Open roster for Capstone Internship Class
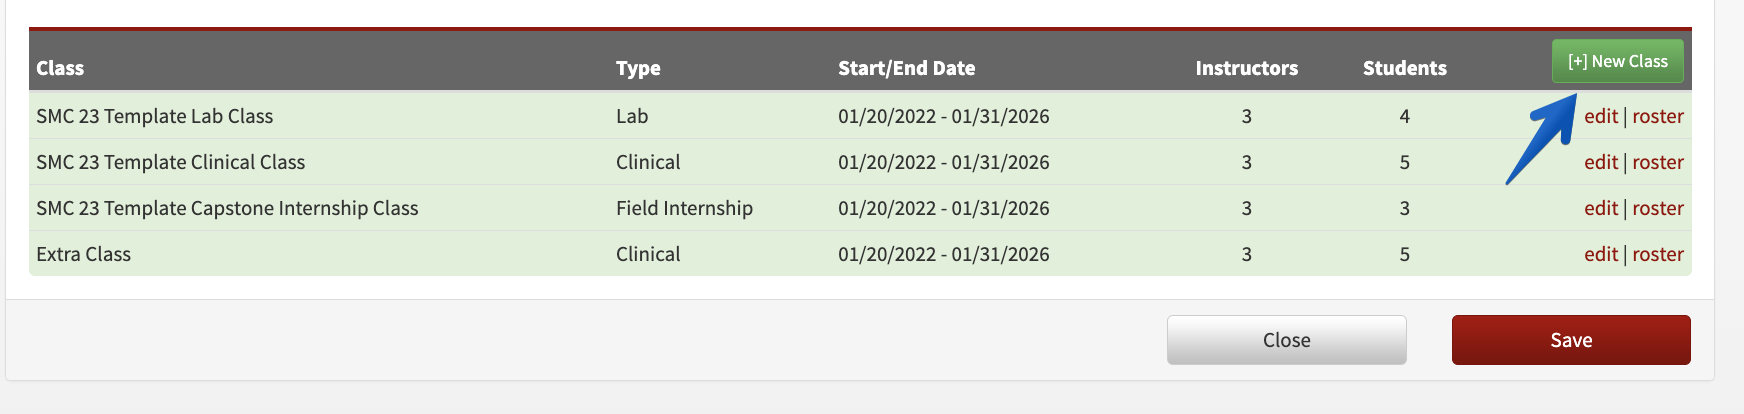This screenshot has height=414, width=1744. (x=1657, y=208)
